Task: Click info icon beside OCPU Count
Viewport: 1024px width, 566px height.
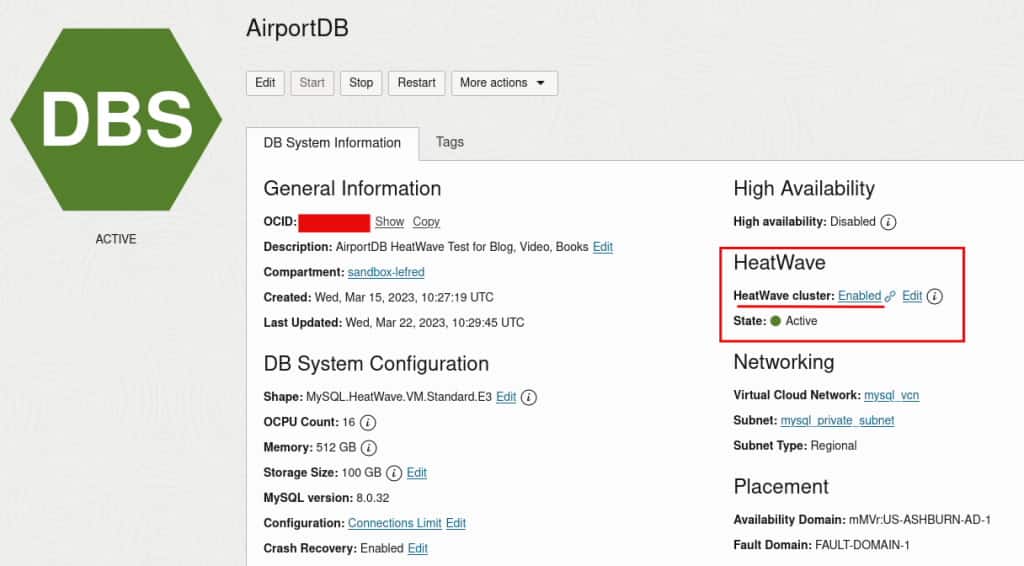Action: [368, 422]
